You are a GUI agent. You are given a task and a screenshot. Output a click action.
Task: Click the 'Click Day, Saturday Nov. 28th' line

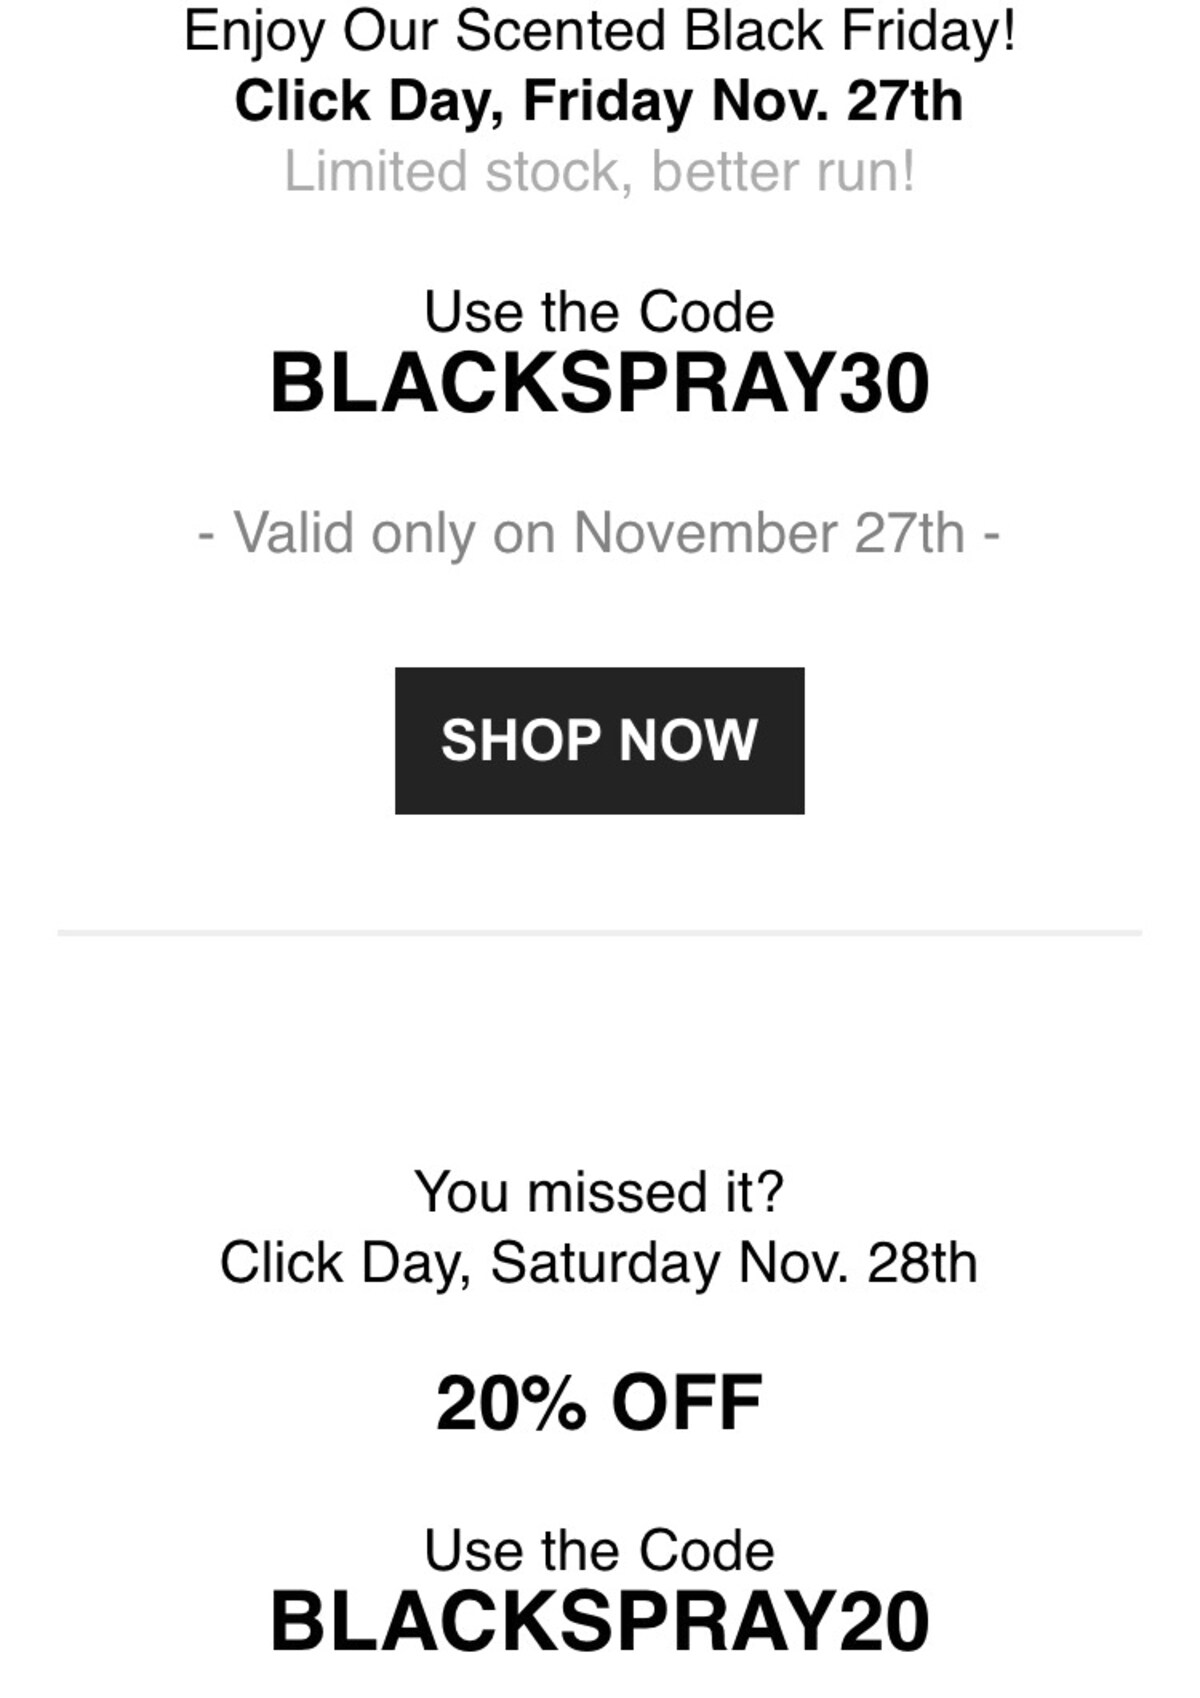(x=598, y=1263)
